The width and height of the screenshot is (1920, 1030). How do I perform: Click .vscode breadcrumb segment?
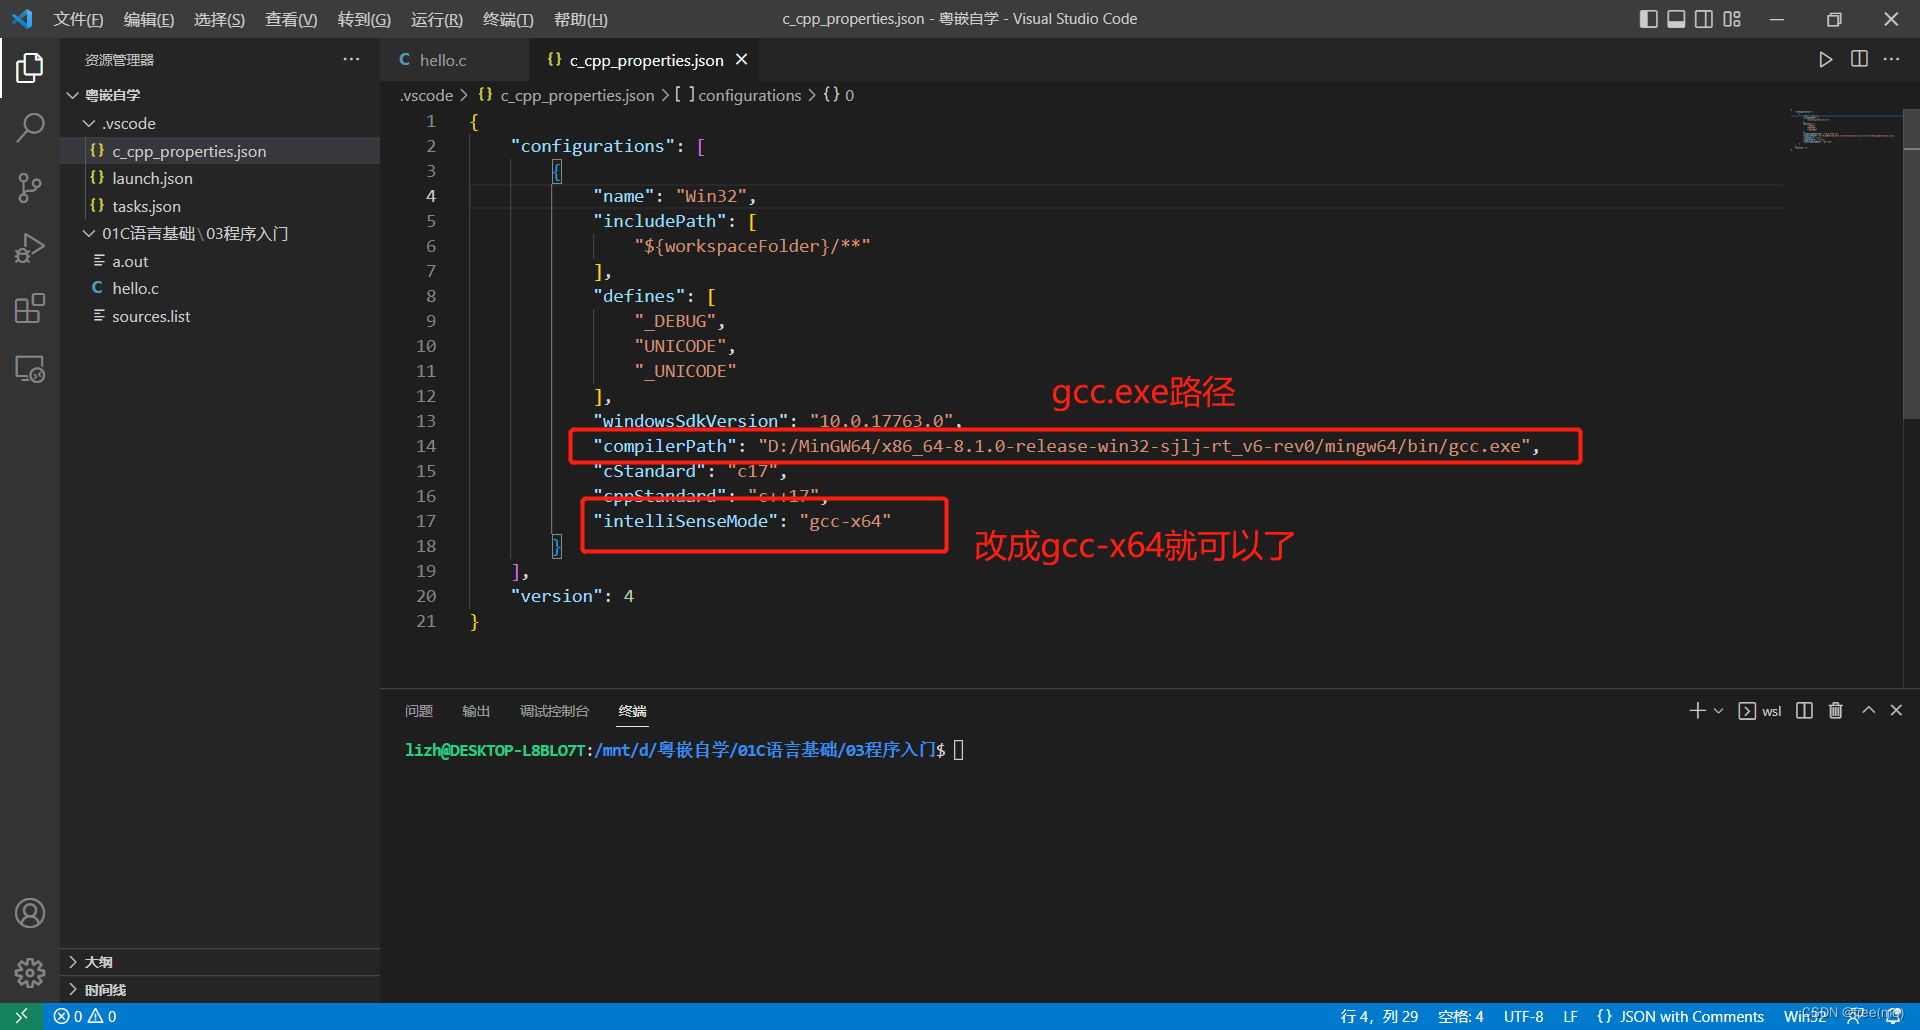click(x=427, y=95)
